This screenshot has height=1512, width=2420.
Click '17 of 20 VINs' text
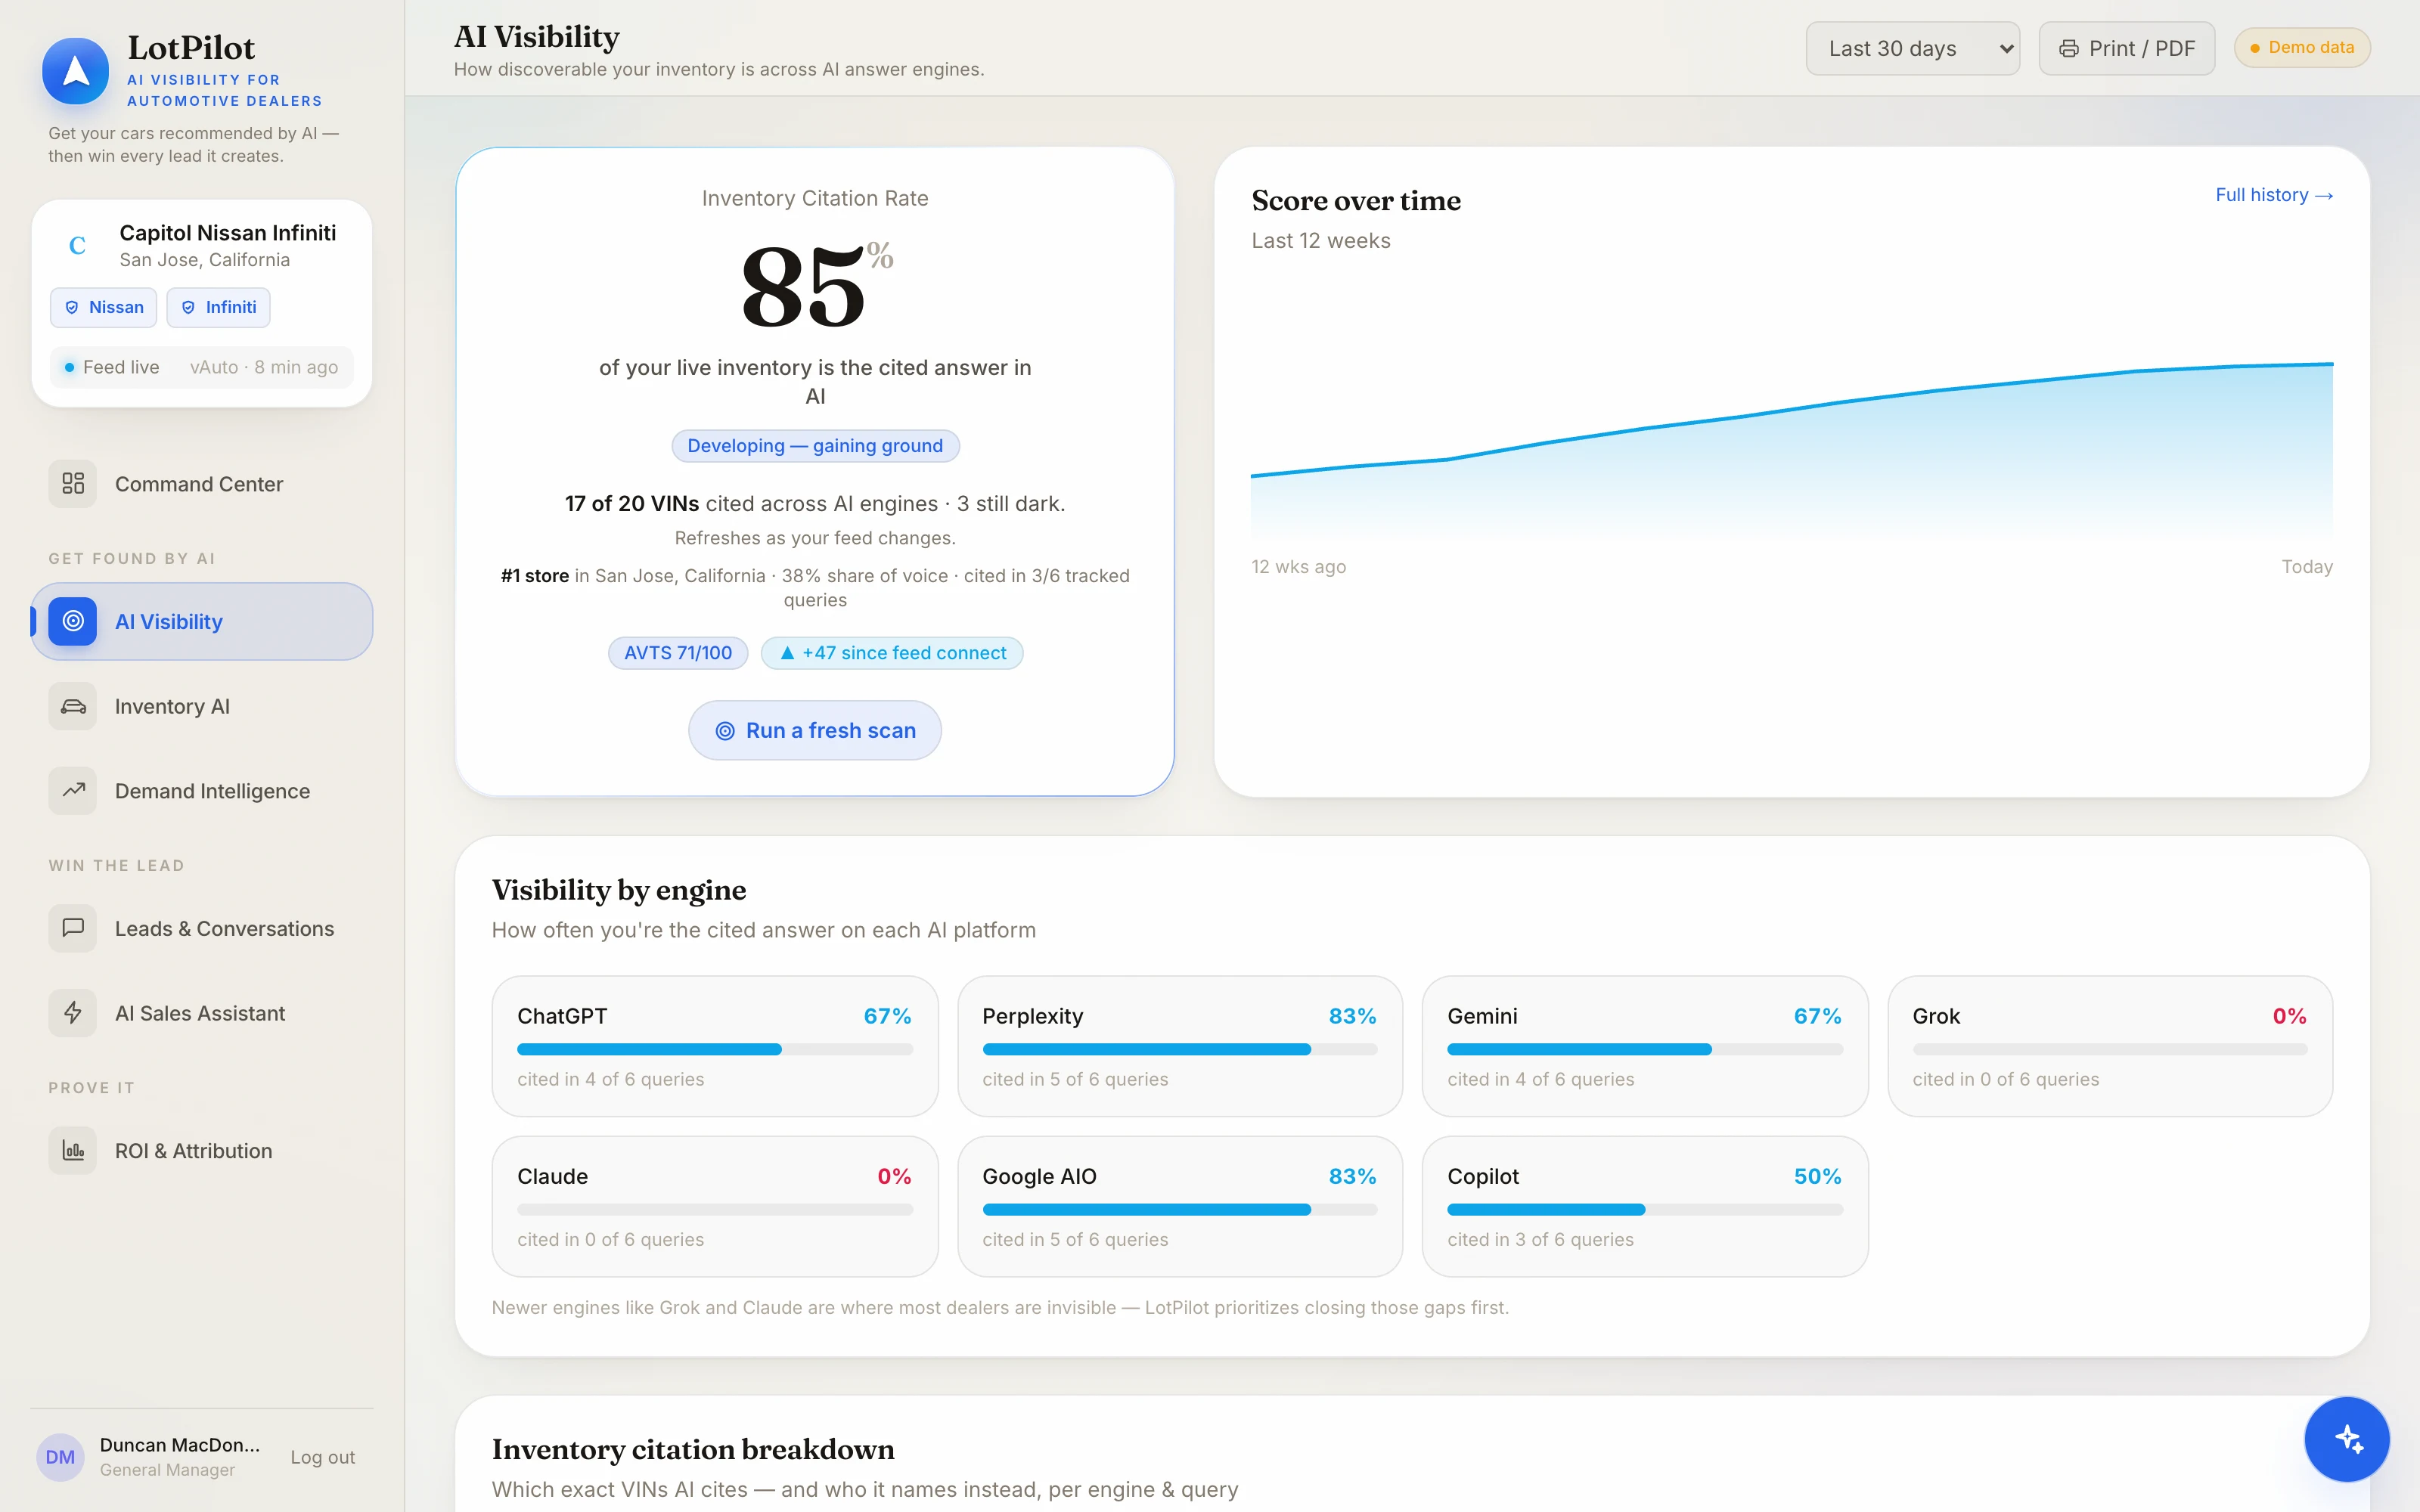coord(632,504)
